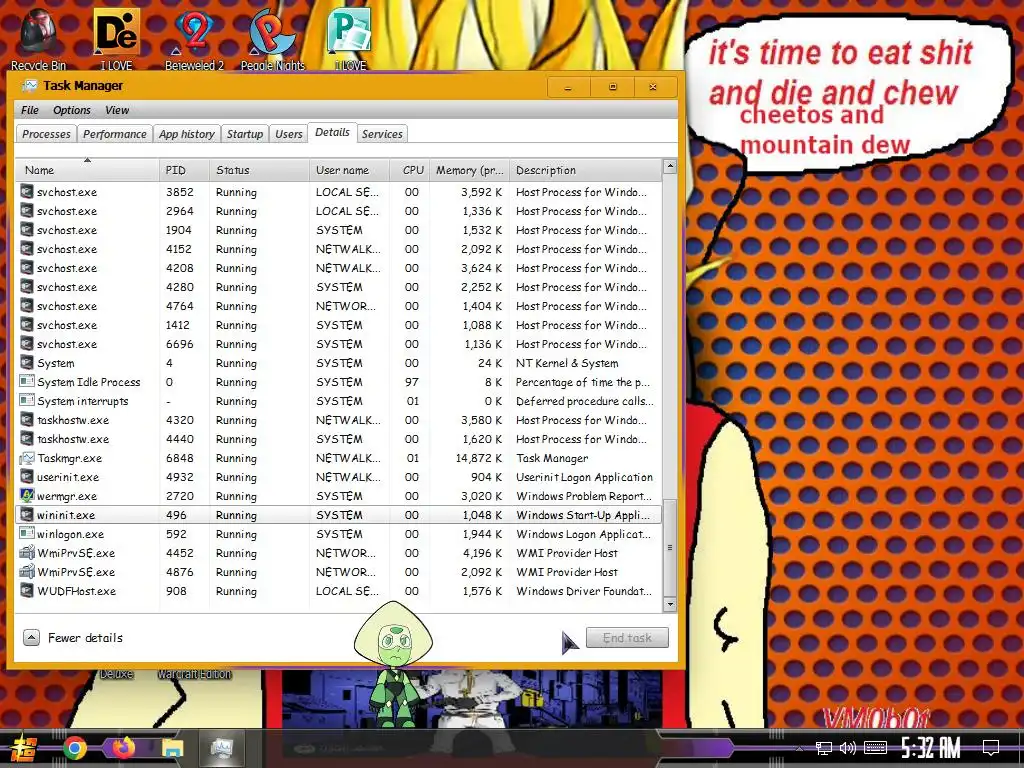Select taskhostw.exe row with PID 4440

338,438
